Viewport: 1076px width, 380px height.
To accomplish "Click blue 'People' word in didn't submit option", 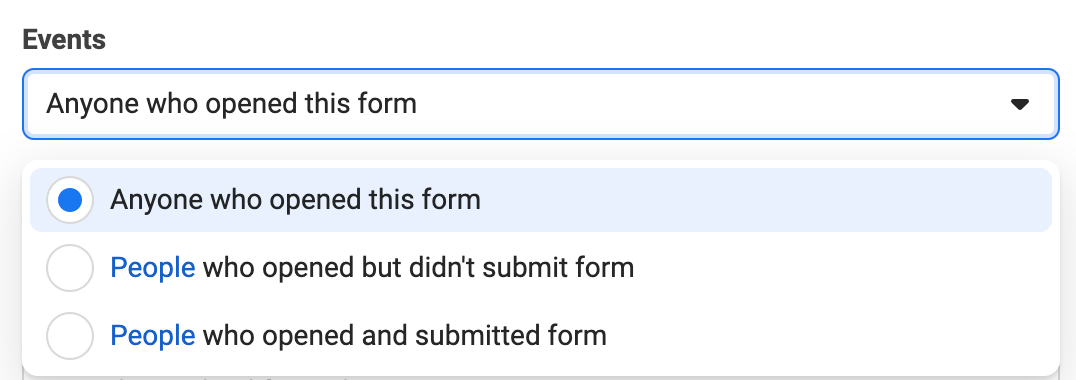I will [152, 268].
